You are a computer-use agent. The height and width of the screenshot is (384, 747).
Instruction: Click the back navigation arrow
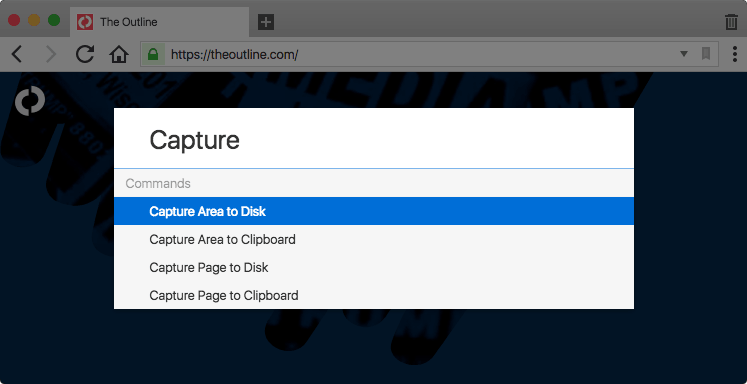pyautogui.click(x=17, y=54)
